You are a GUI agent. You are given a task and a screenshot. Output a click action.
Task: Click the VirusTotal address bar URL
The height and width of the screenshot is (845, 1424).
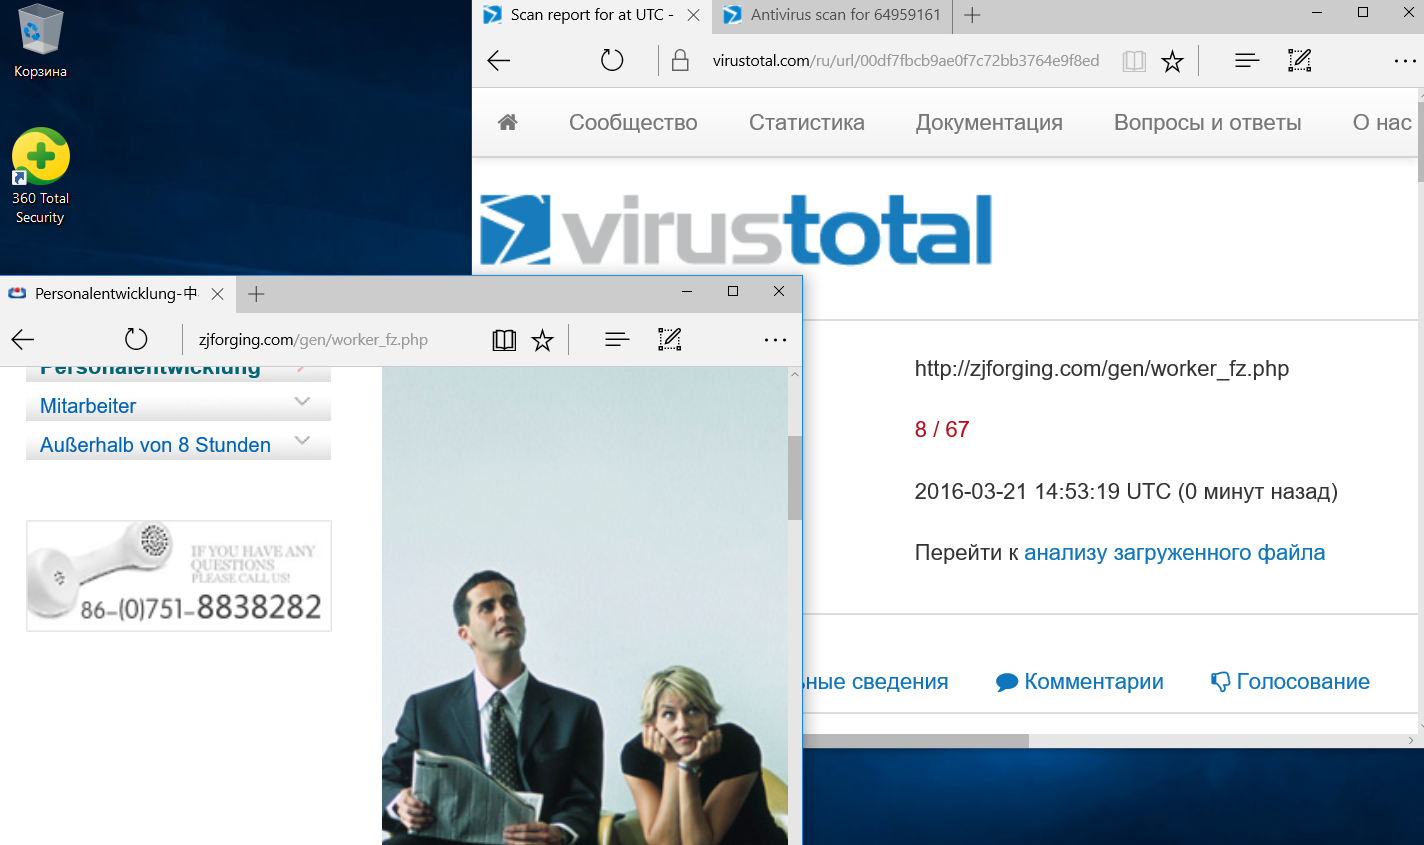point(905,61)
